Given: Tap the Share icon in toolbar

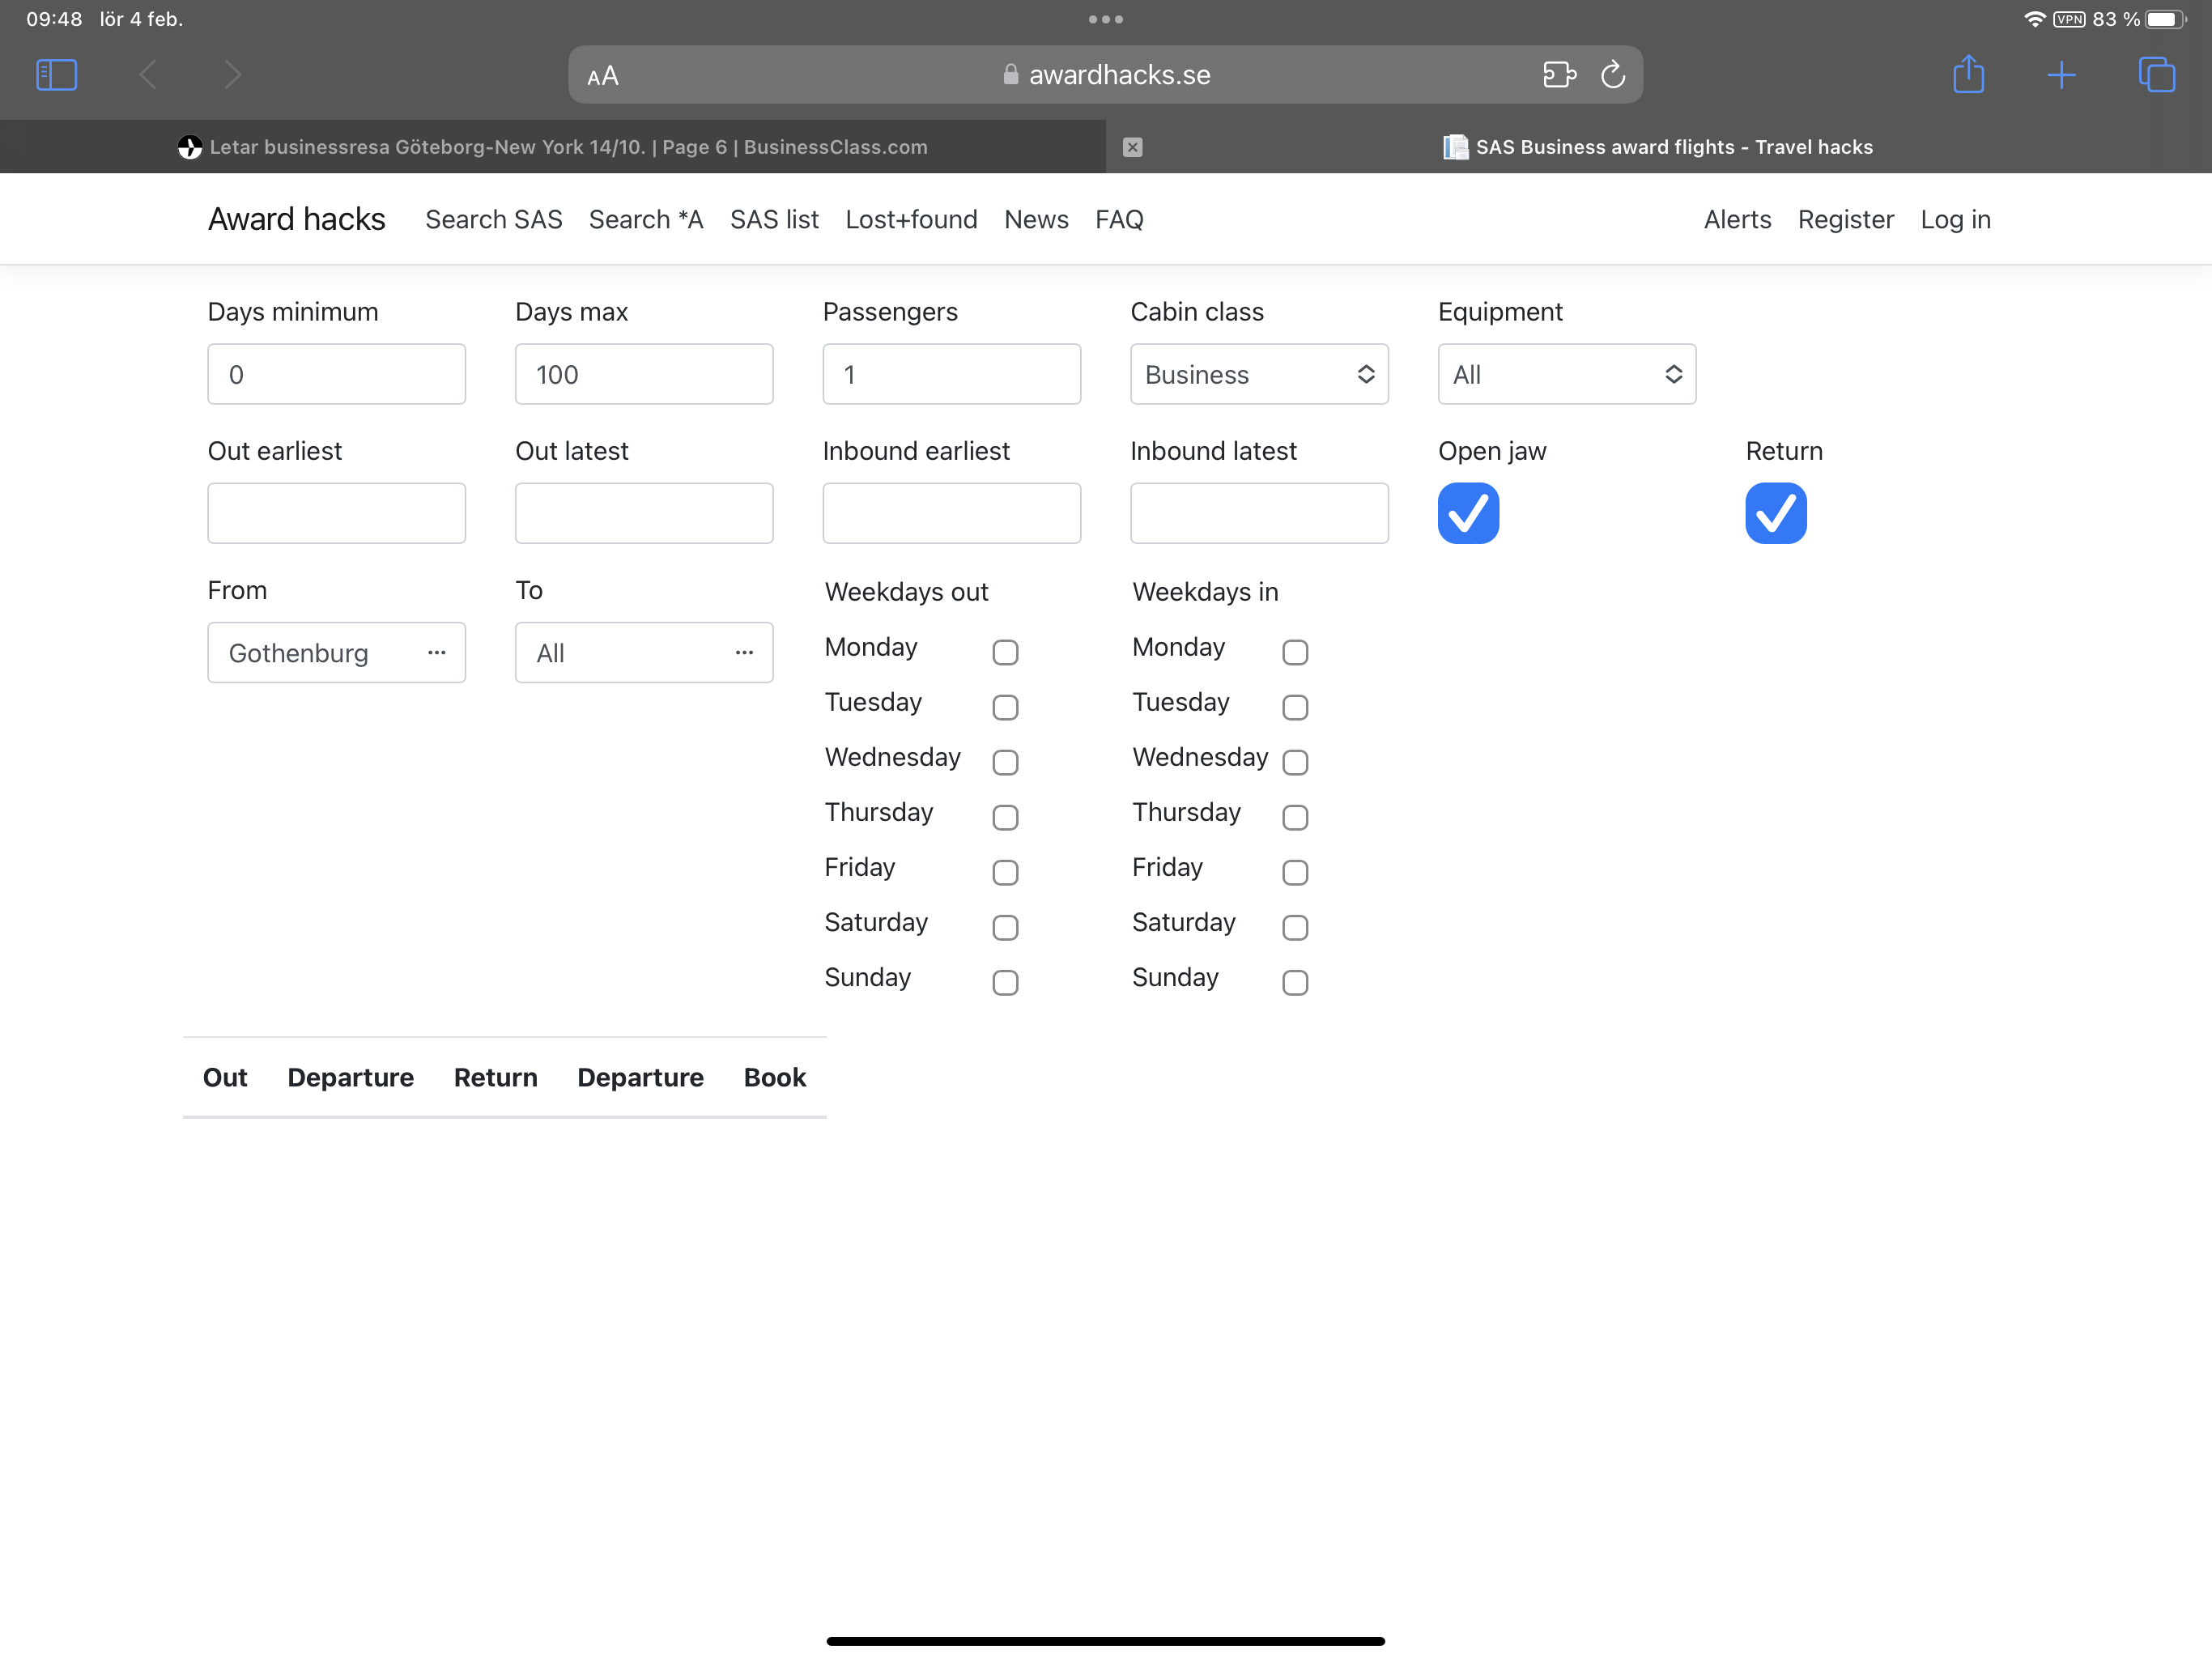Looking at the screenshot, I should [x=1968, y=75].
